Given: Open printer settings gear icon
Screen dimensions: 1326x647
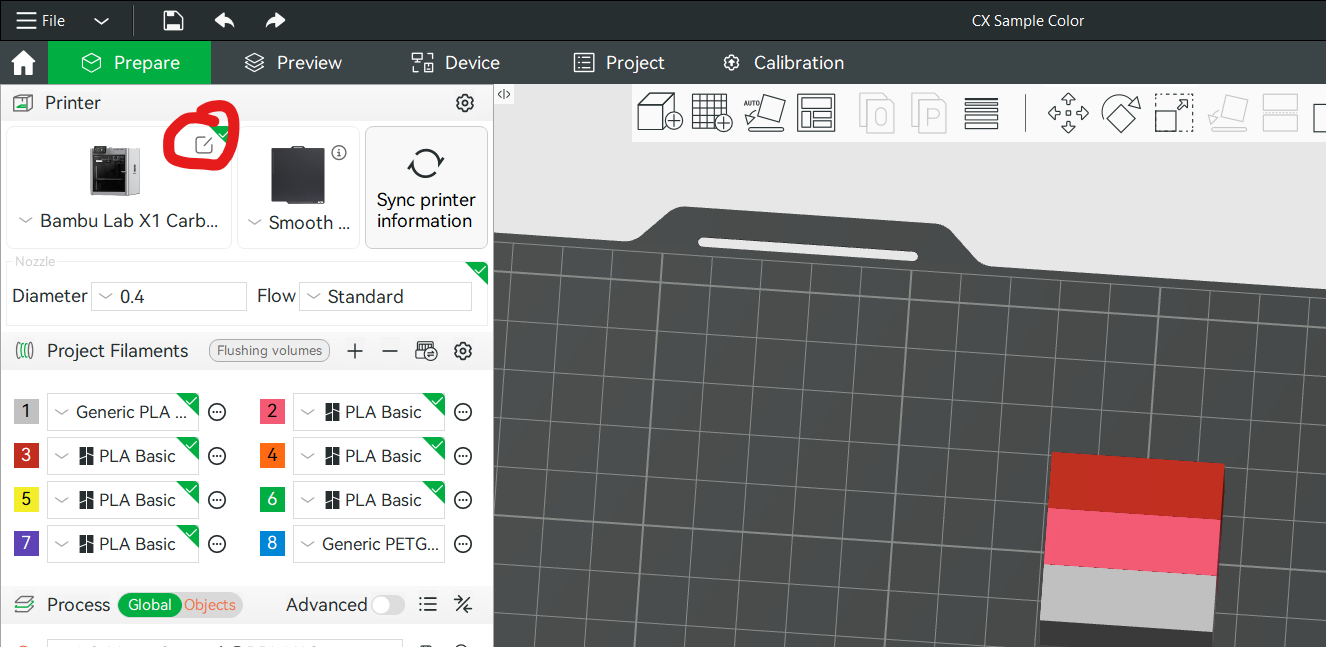Looking at the screenshot, I should 464,103.
